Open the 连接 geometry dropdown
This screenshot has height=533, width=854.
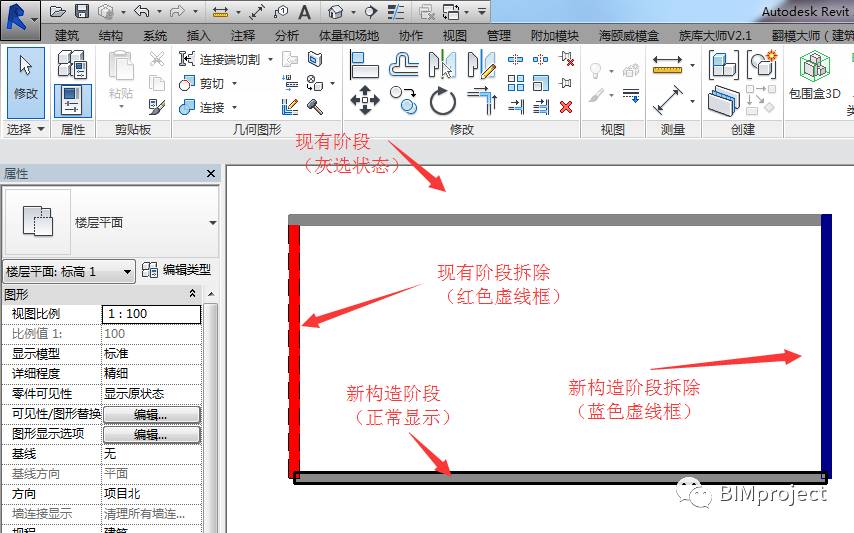[234, 107]
